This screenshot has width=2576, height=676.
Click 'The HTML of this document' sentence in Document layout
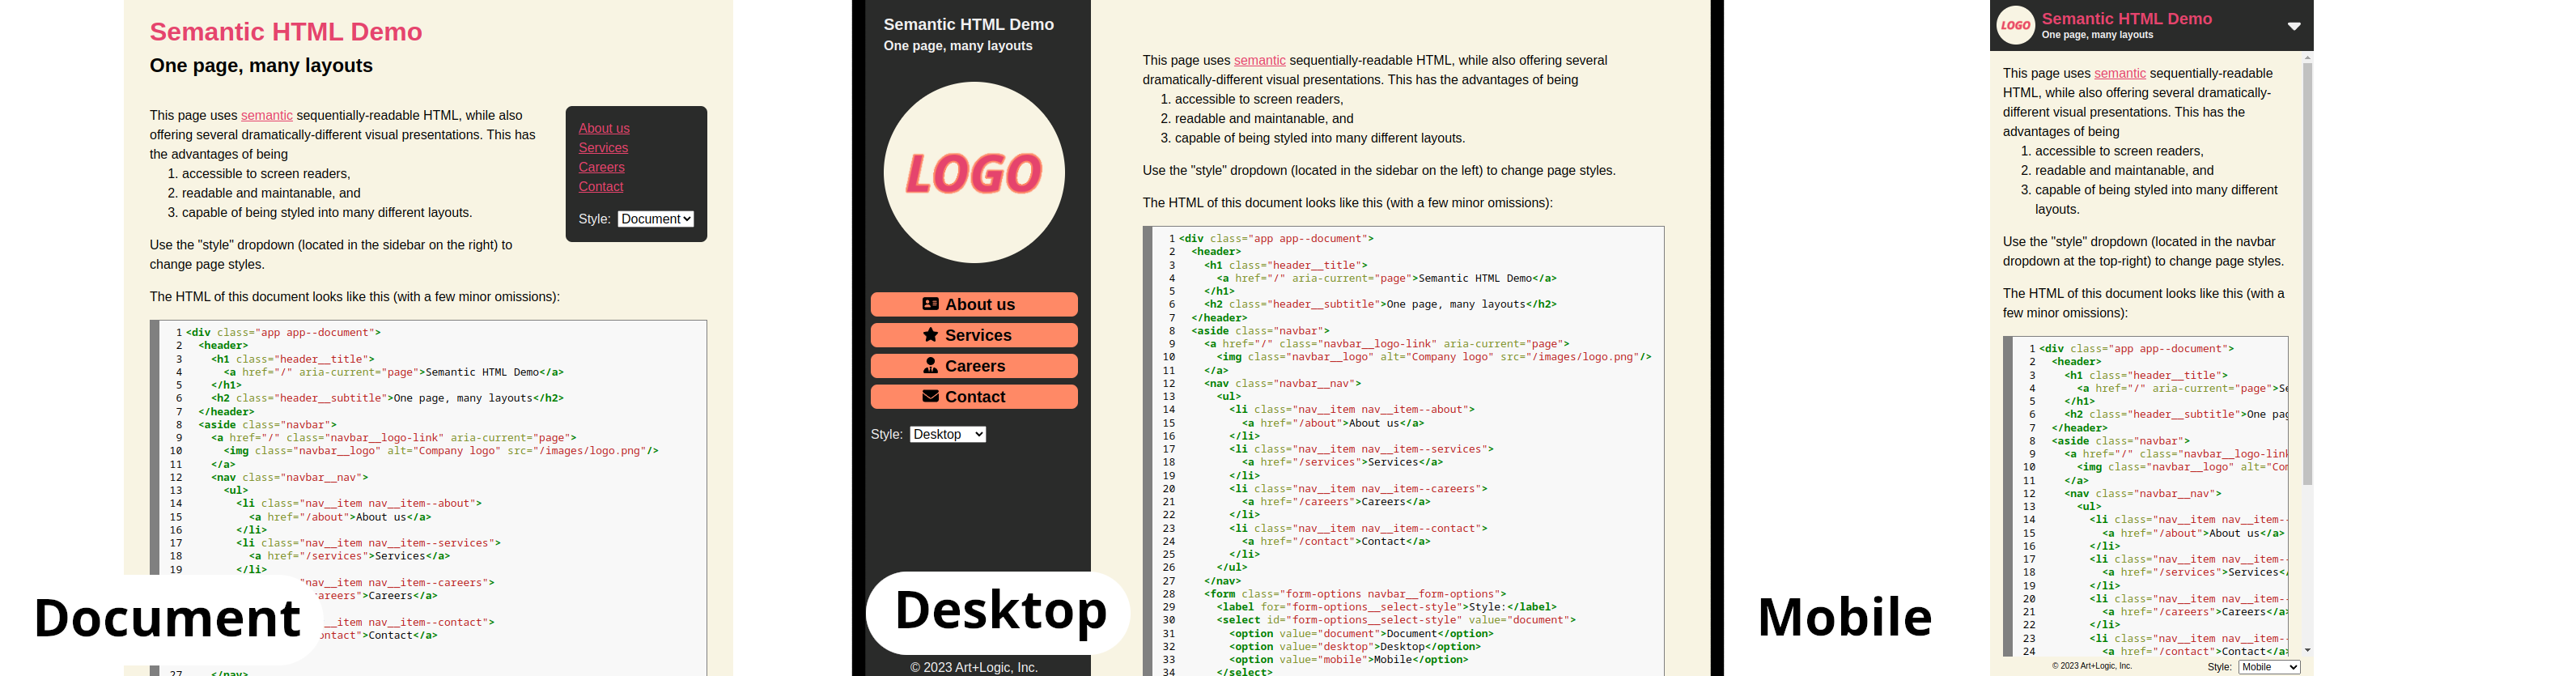pos(355,297)
